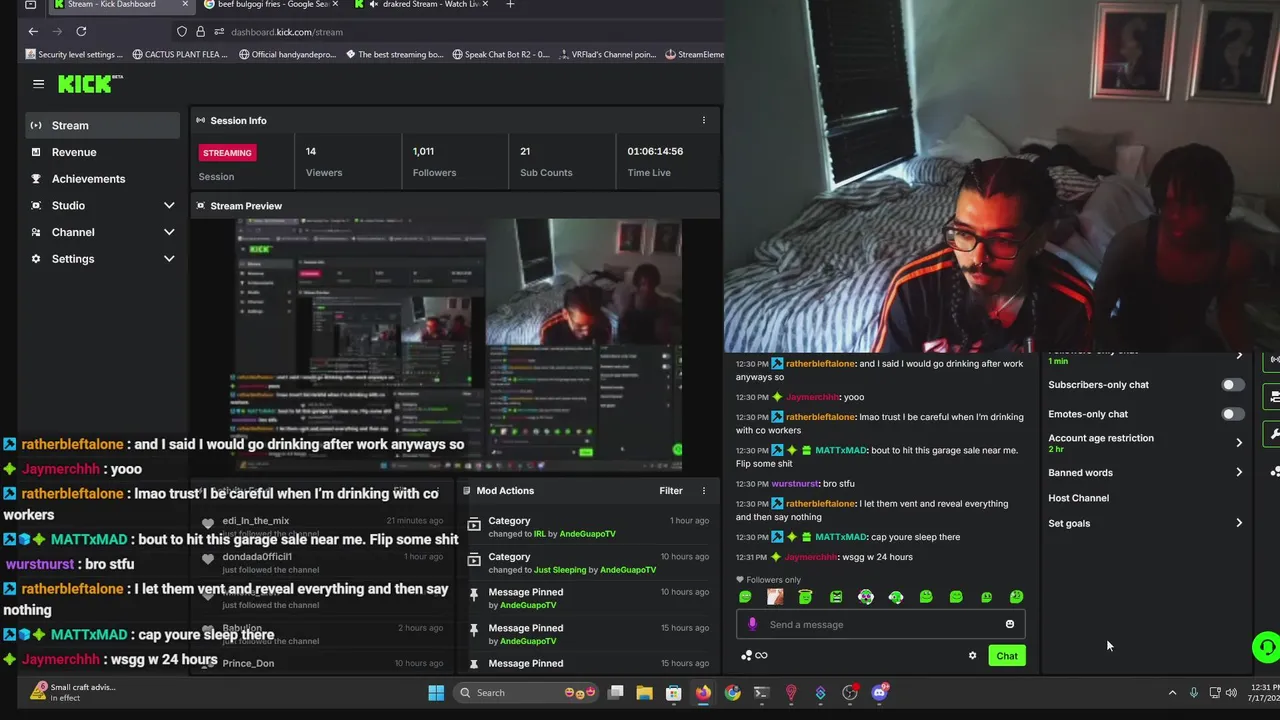Open Session Info three-dot options
This screenshot has height=720, width=1280.
703,120
